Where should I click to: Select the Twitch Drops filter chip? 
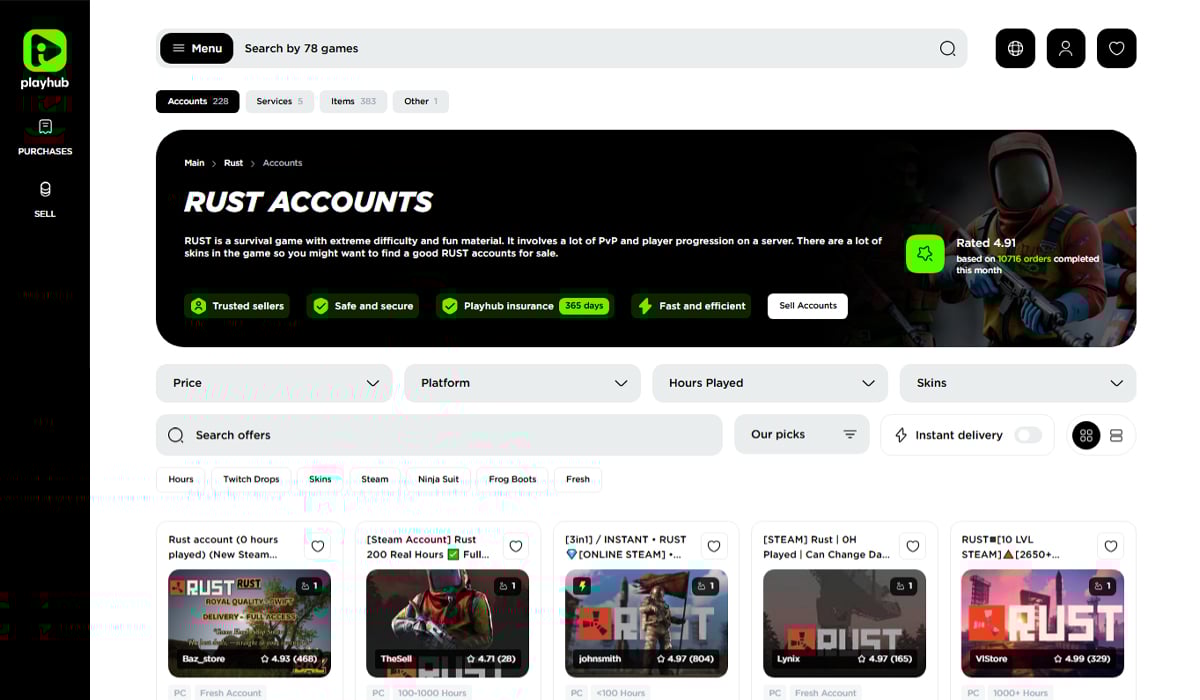coord(251,479)
